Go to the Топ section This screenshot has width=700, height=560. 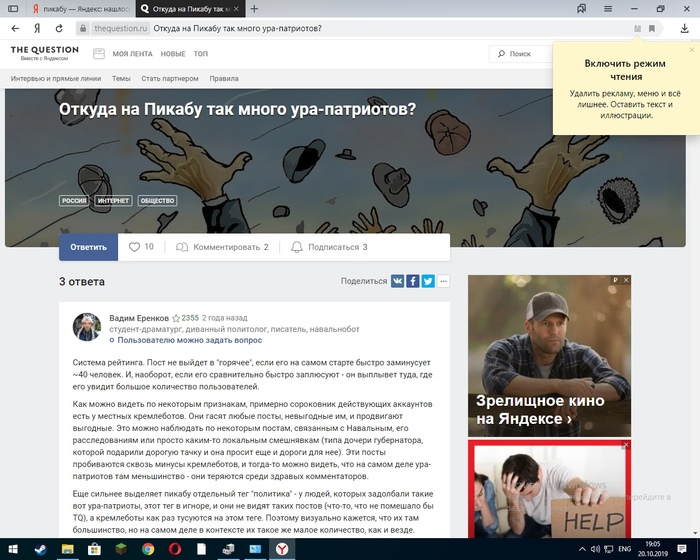(x=201, y=54)
